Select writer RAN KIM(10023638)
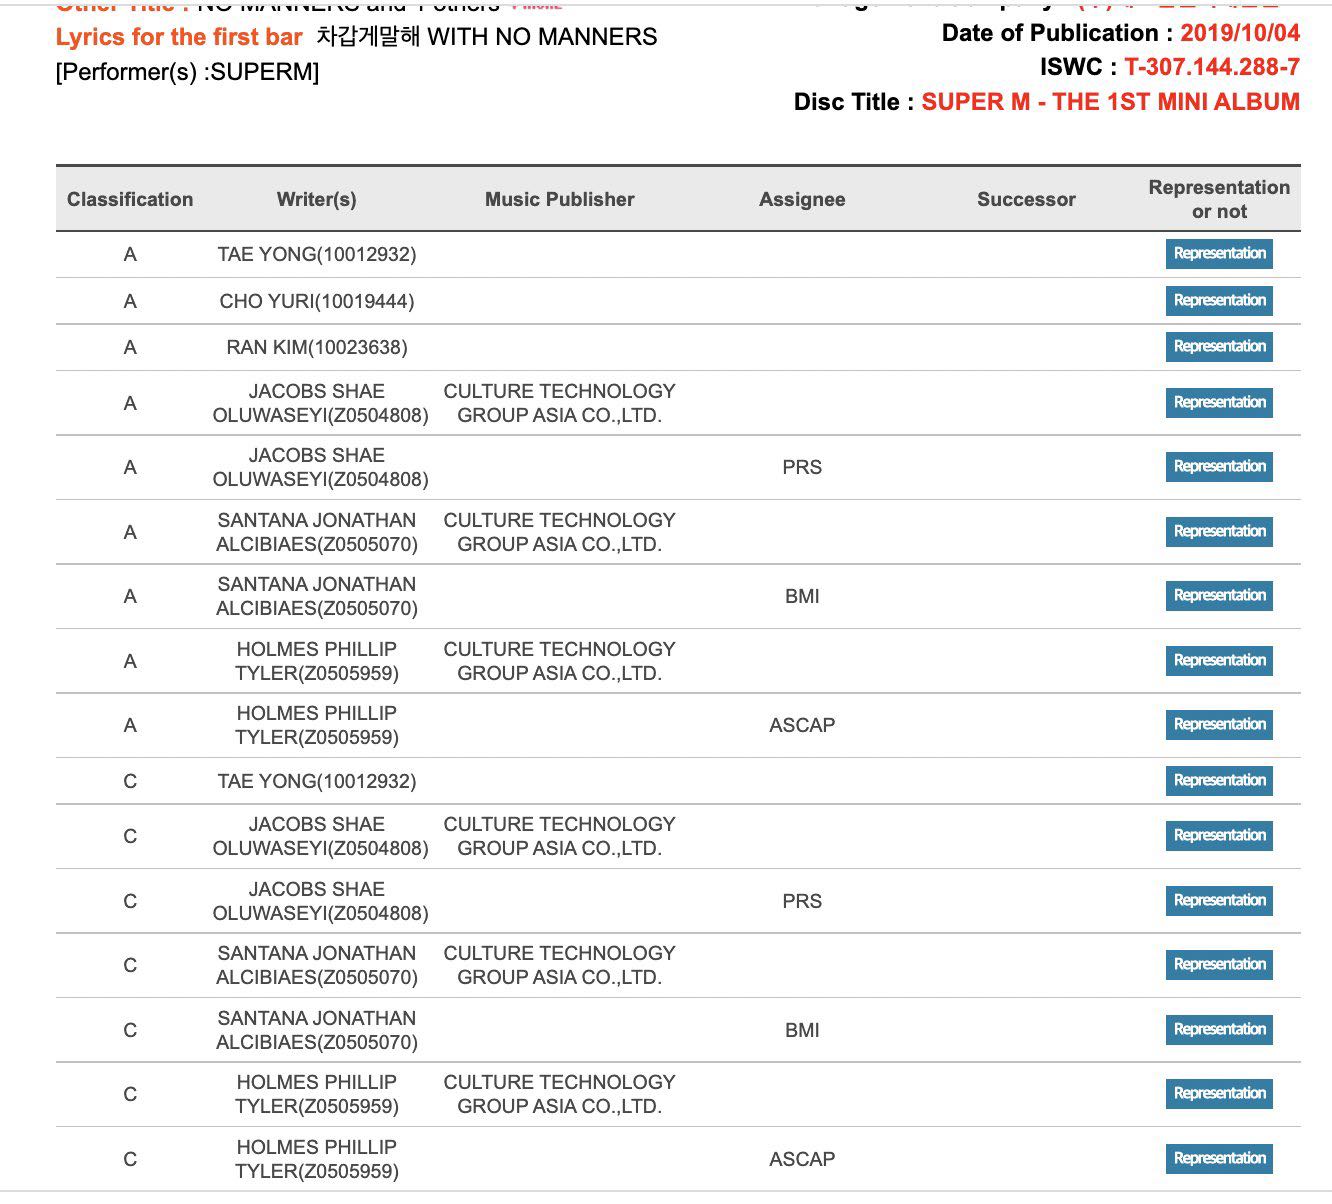This screenshot has height=1204, width=1332. tap(317, 347)
